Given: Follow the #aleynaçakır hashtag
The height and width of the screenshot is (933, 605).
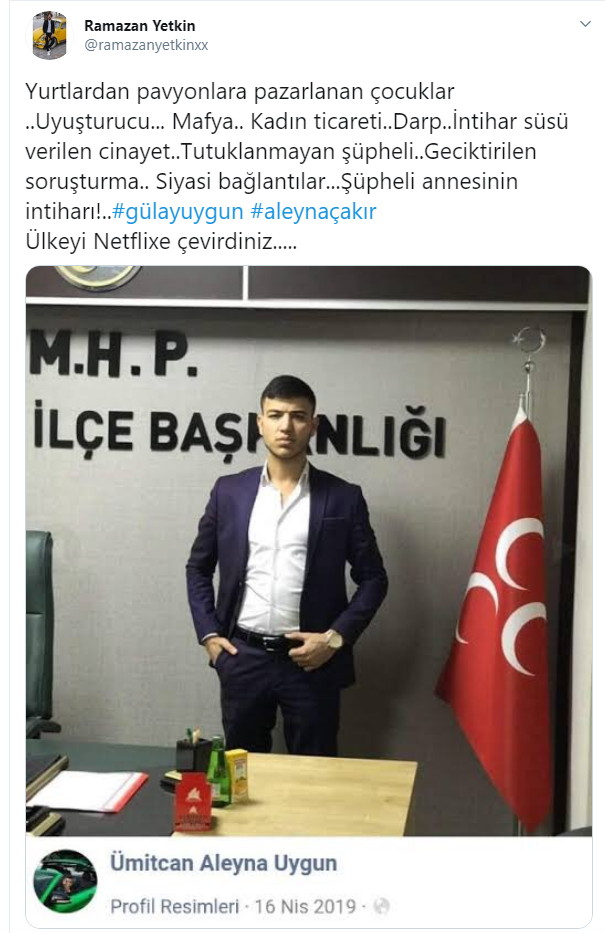Looking at the screenshot, I should tap(314, 211).
